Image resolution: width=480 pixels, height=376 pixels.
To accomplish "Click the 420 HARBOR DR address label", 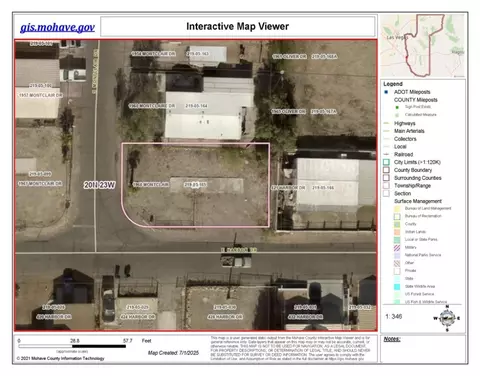I will (54, 317).
